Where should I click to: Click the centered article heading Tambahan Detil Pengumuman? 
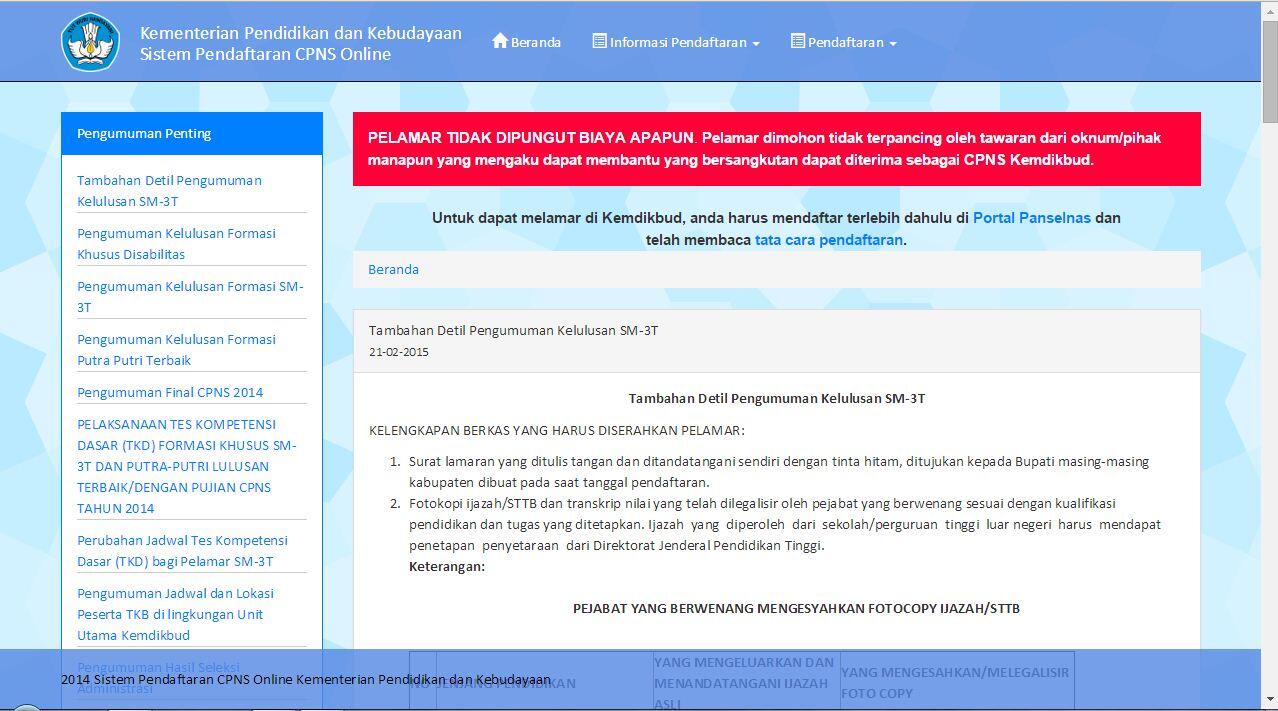(777, 398)
